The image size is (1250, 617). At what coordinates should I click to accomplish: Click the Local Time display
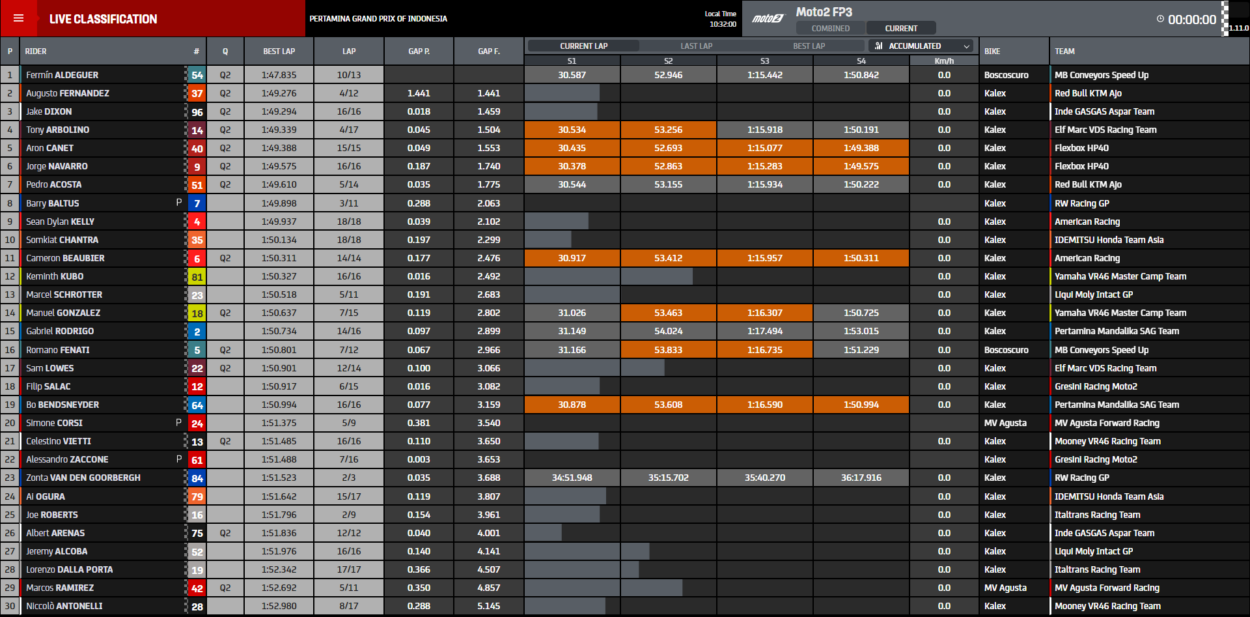[x=720, y=18]
